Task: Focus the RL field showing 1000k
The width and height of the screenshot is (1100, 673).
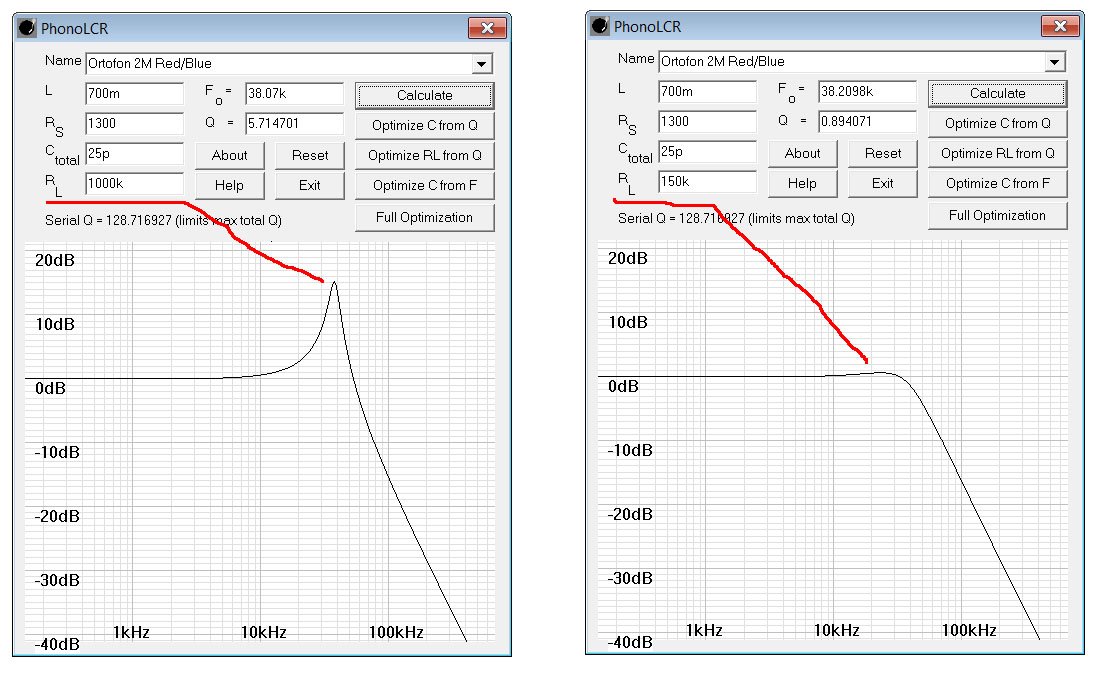Action: (134, 185)
